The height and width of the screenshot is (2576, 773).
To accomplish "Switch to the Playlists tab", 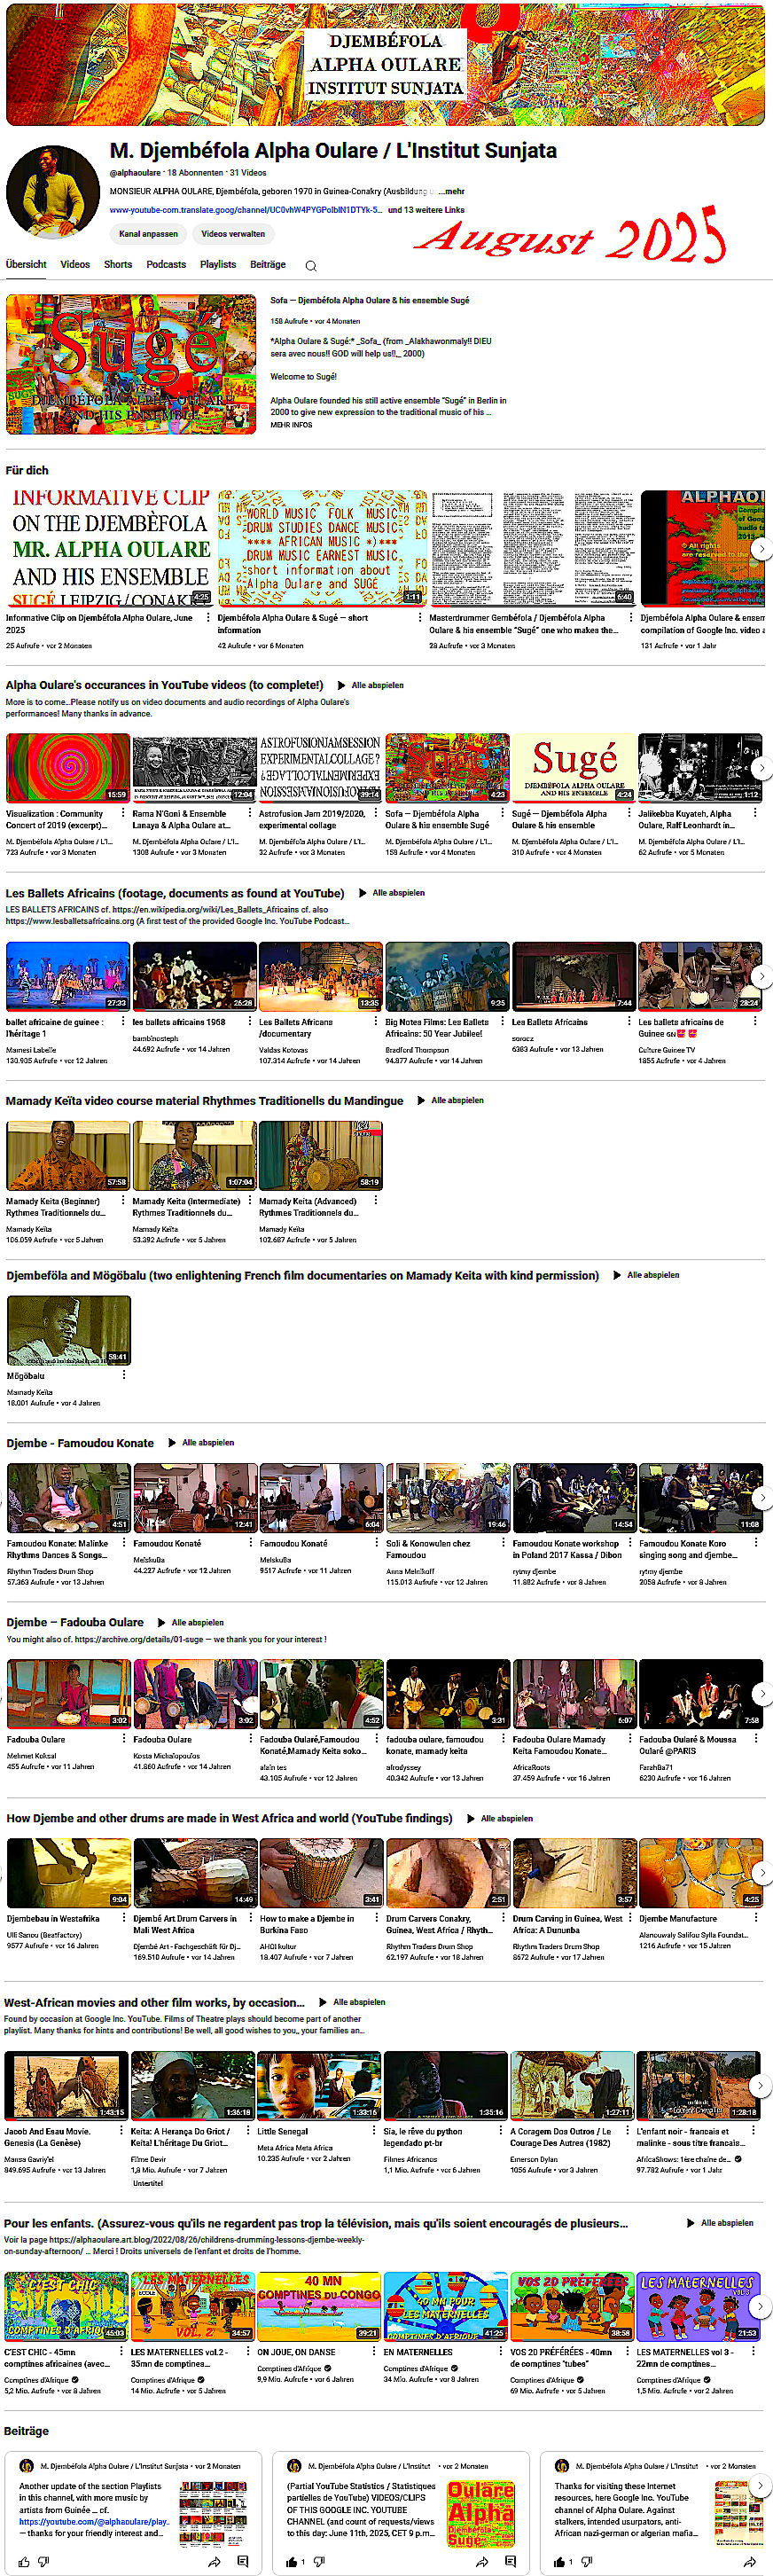I will [x=218, y=265].
